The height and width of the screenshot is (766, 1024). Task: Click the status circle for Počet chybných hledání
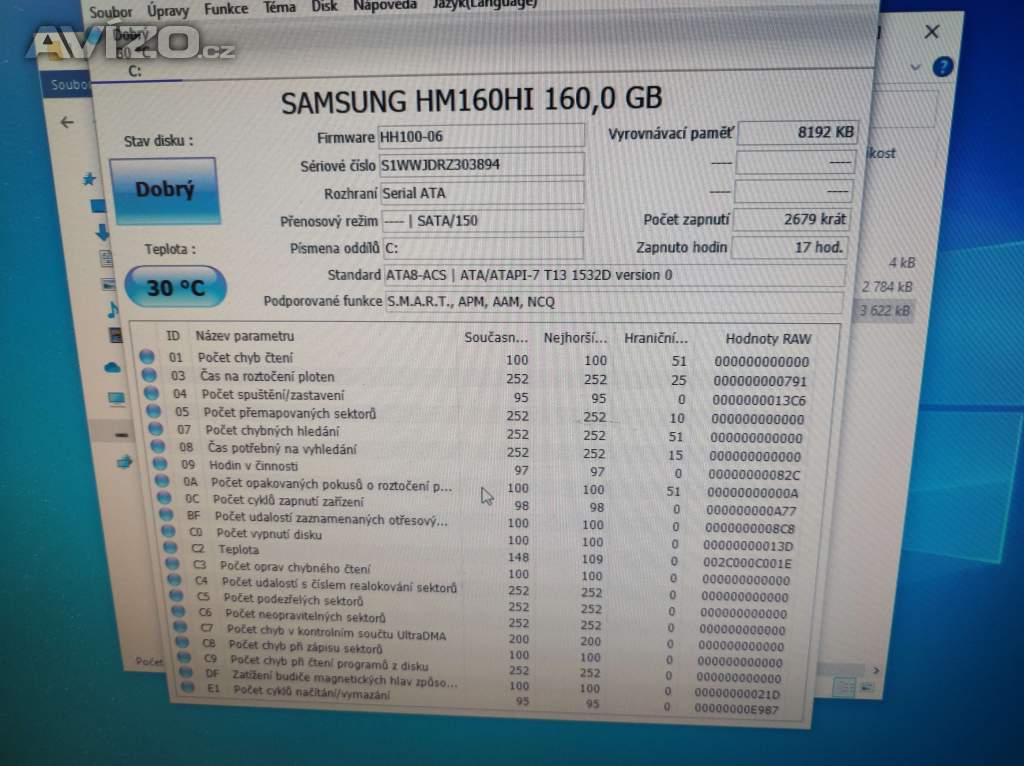coord(155,429)
